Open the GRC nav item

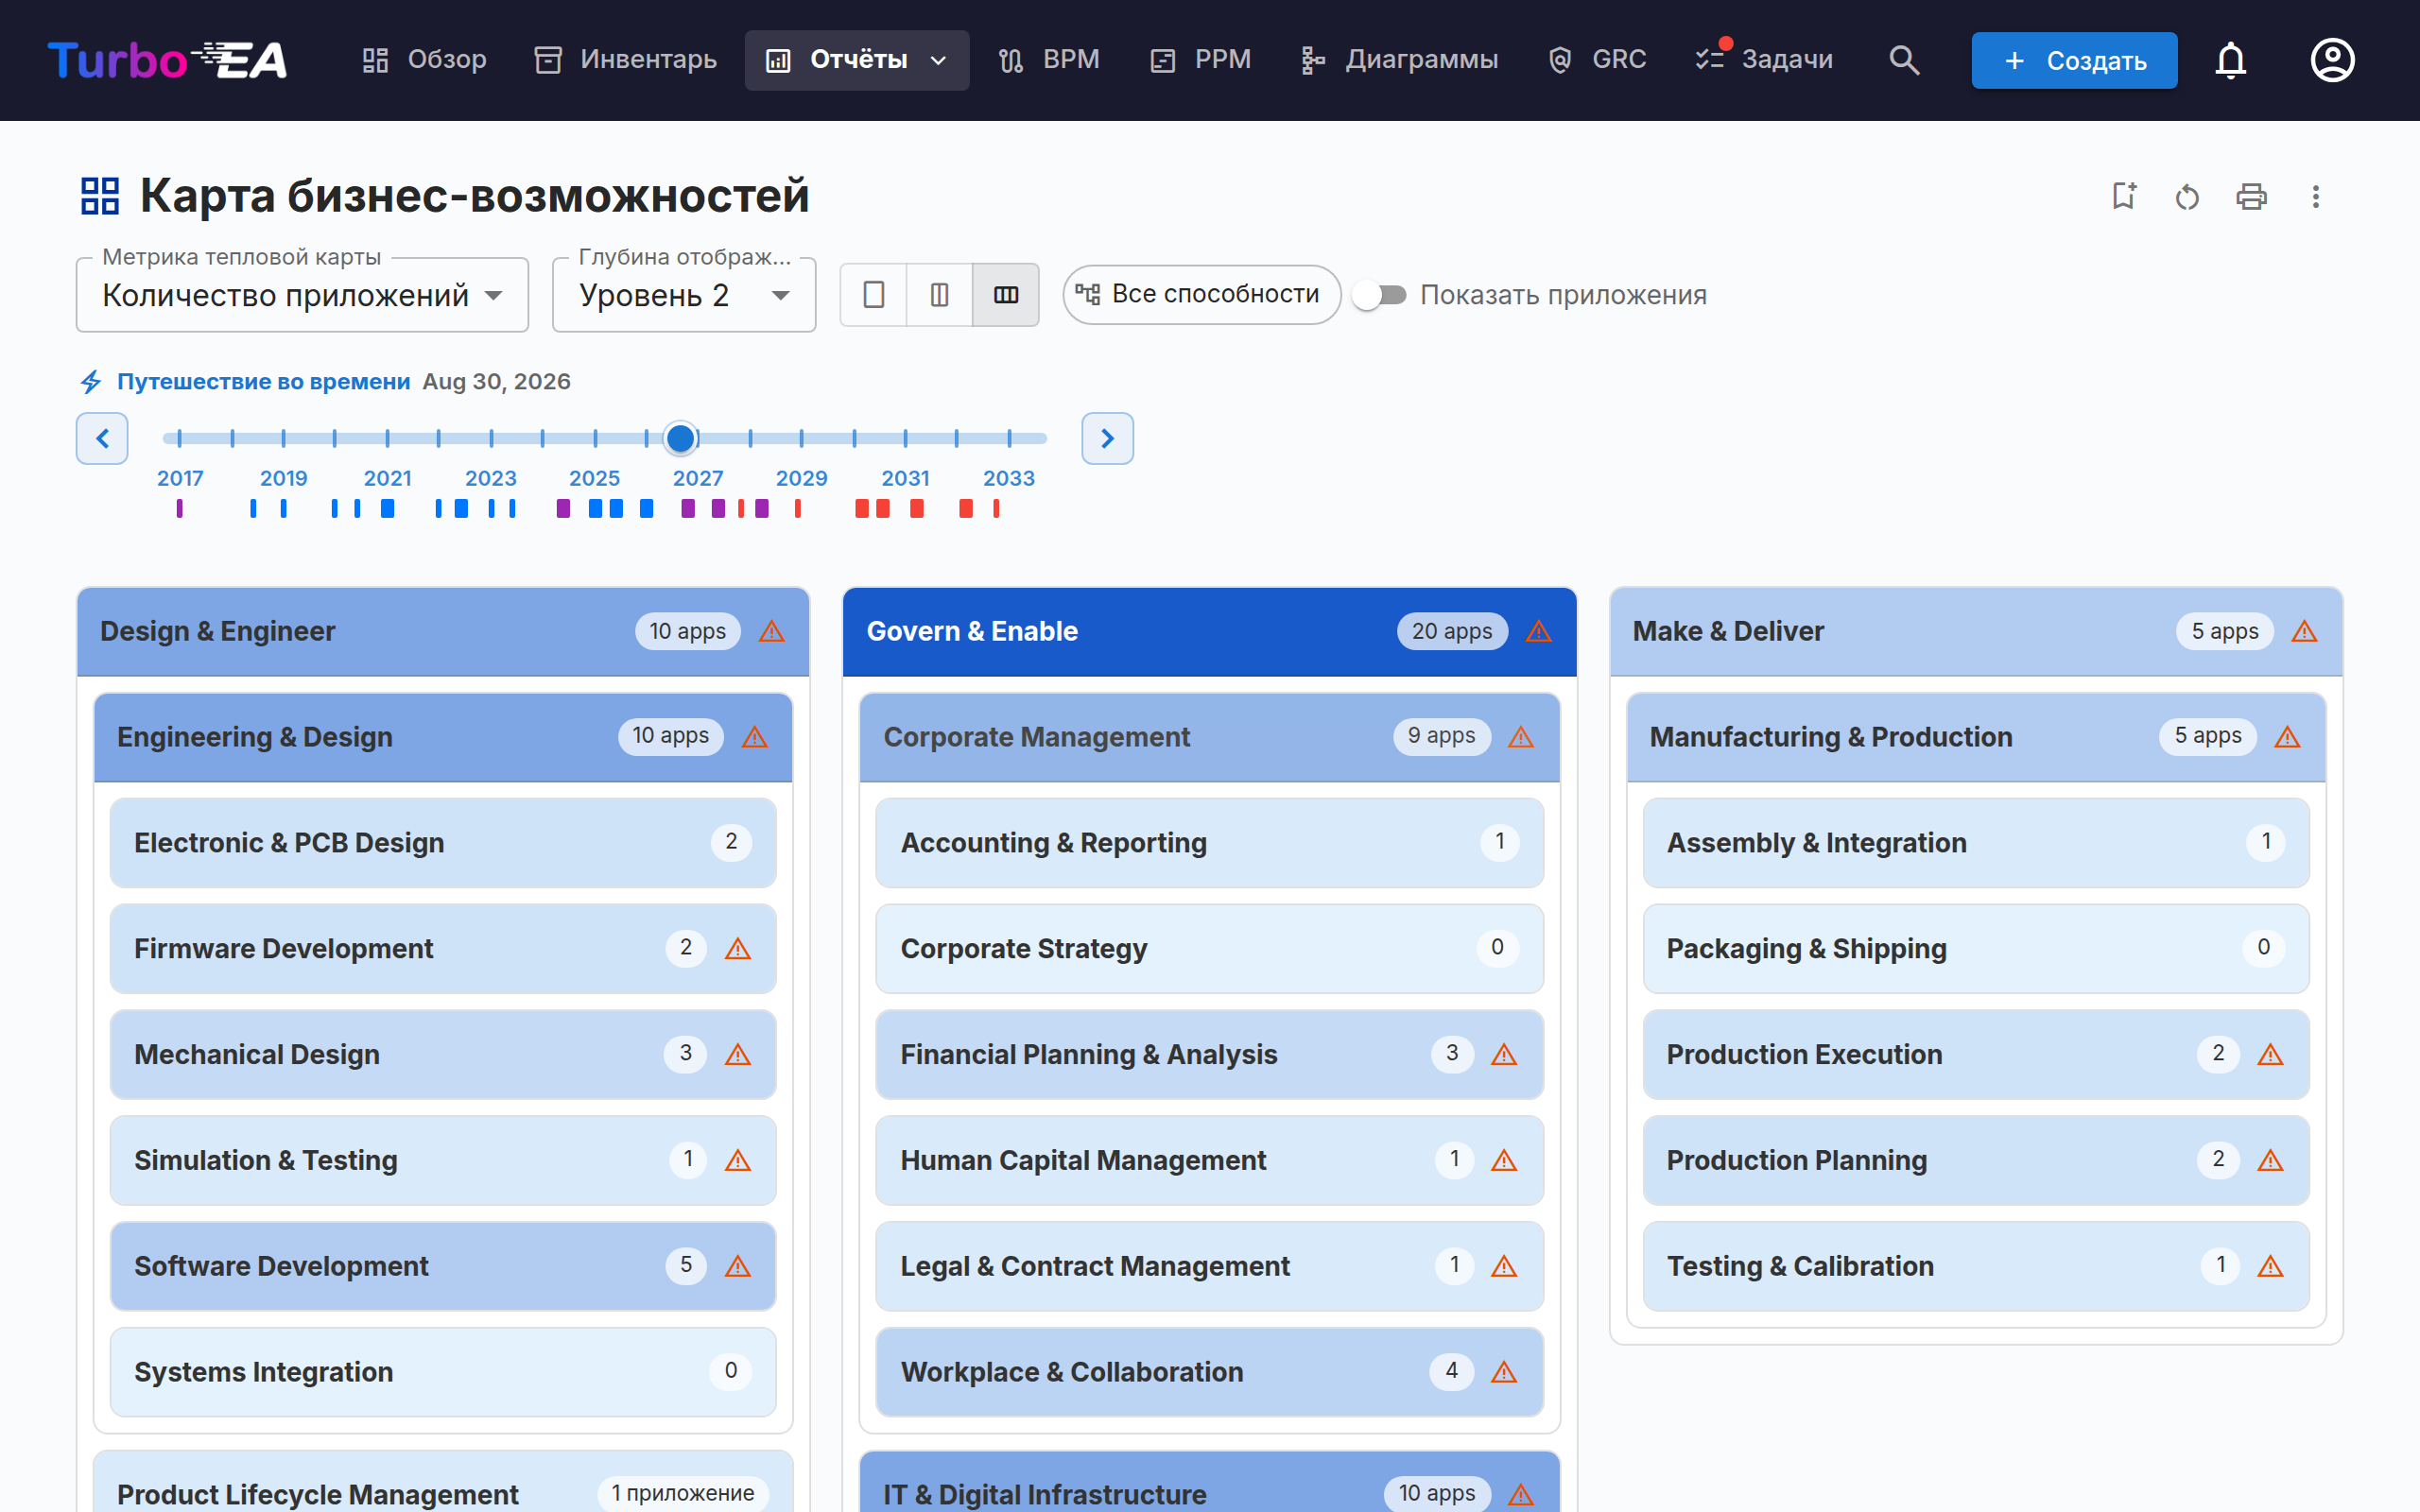click(1597, 60)
